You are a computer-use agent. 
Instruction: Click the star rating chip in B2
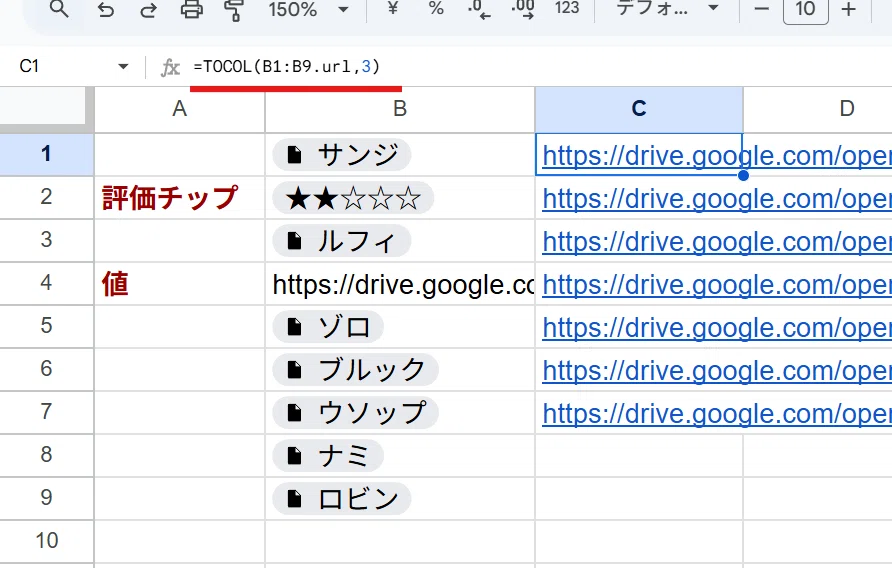(353, 198)
